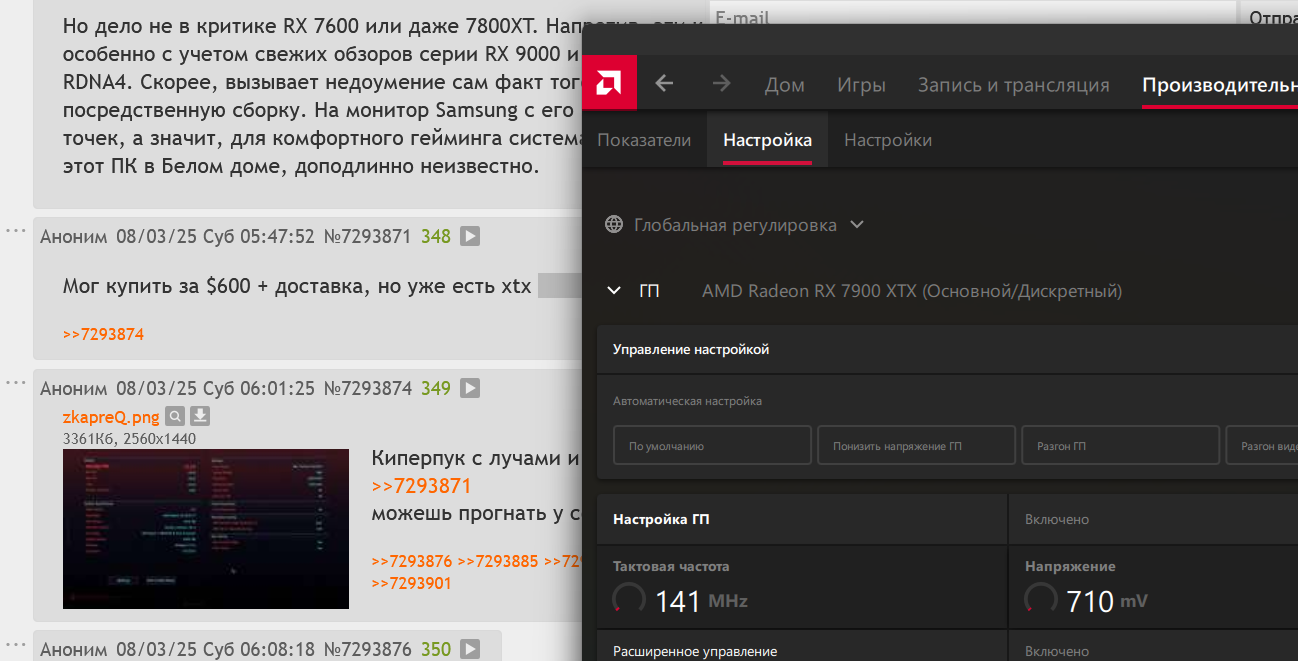Click the arrow icon after post number 348
This screenshot has height=661, width=1298.
[x=469, y=237]
